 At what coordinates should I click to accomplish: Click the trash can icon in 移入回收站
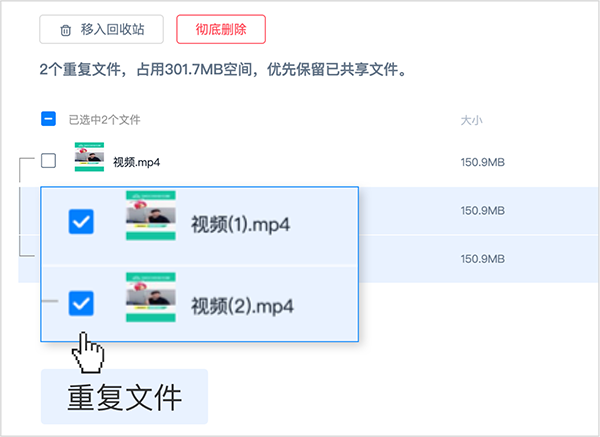click(x=66, y=30)
